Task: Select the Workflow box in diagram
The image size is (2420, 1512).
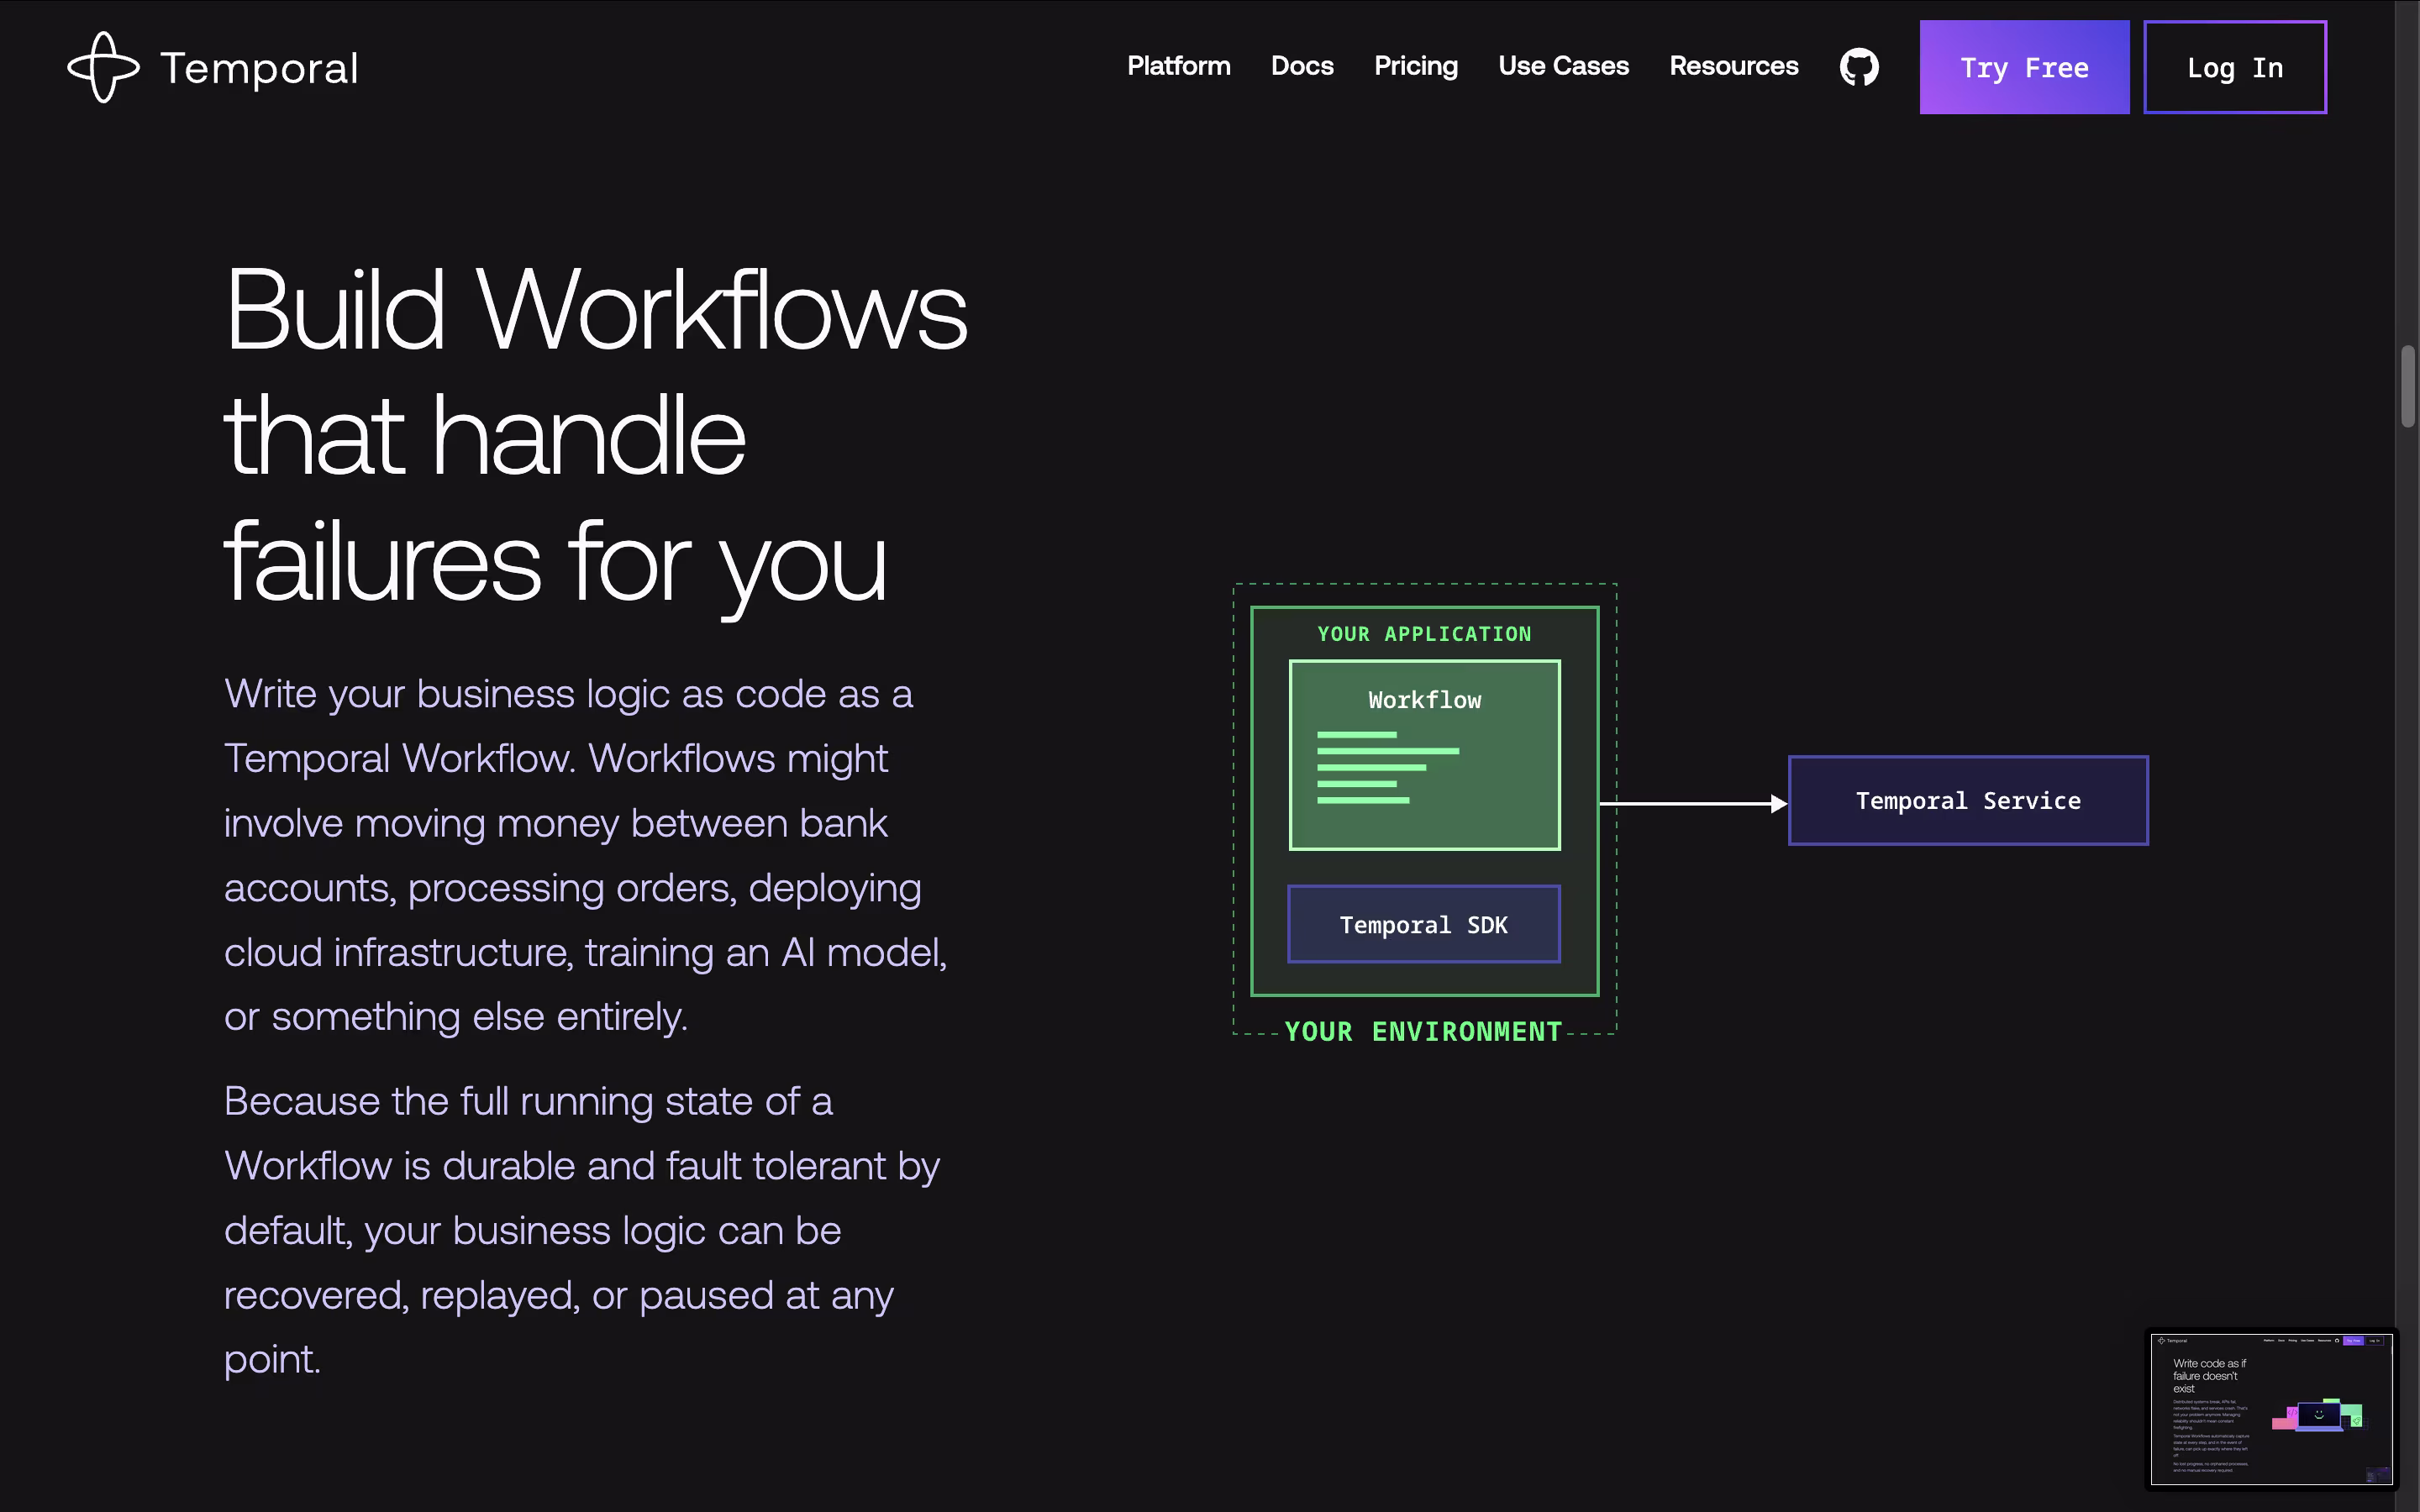Action: pos(1424,755)
